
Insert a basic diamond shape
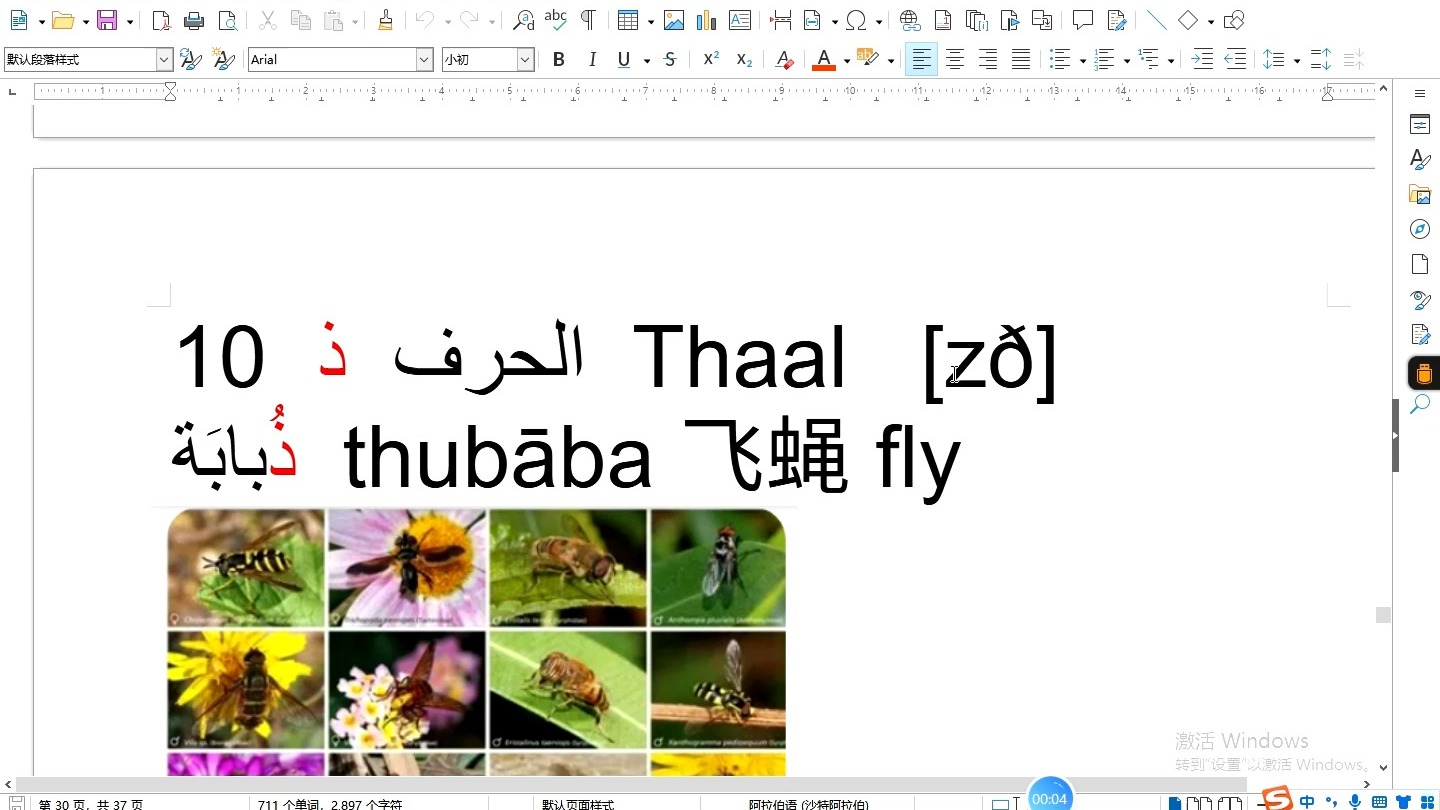click(1188, 20)
